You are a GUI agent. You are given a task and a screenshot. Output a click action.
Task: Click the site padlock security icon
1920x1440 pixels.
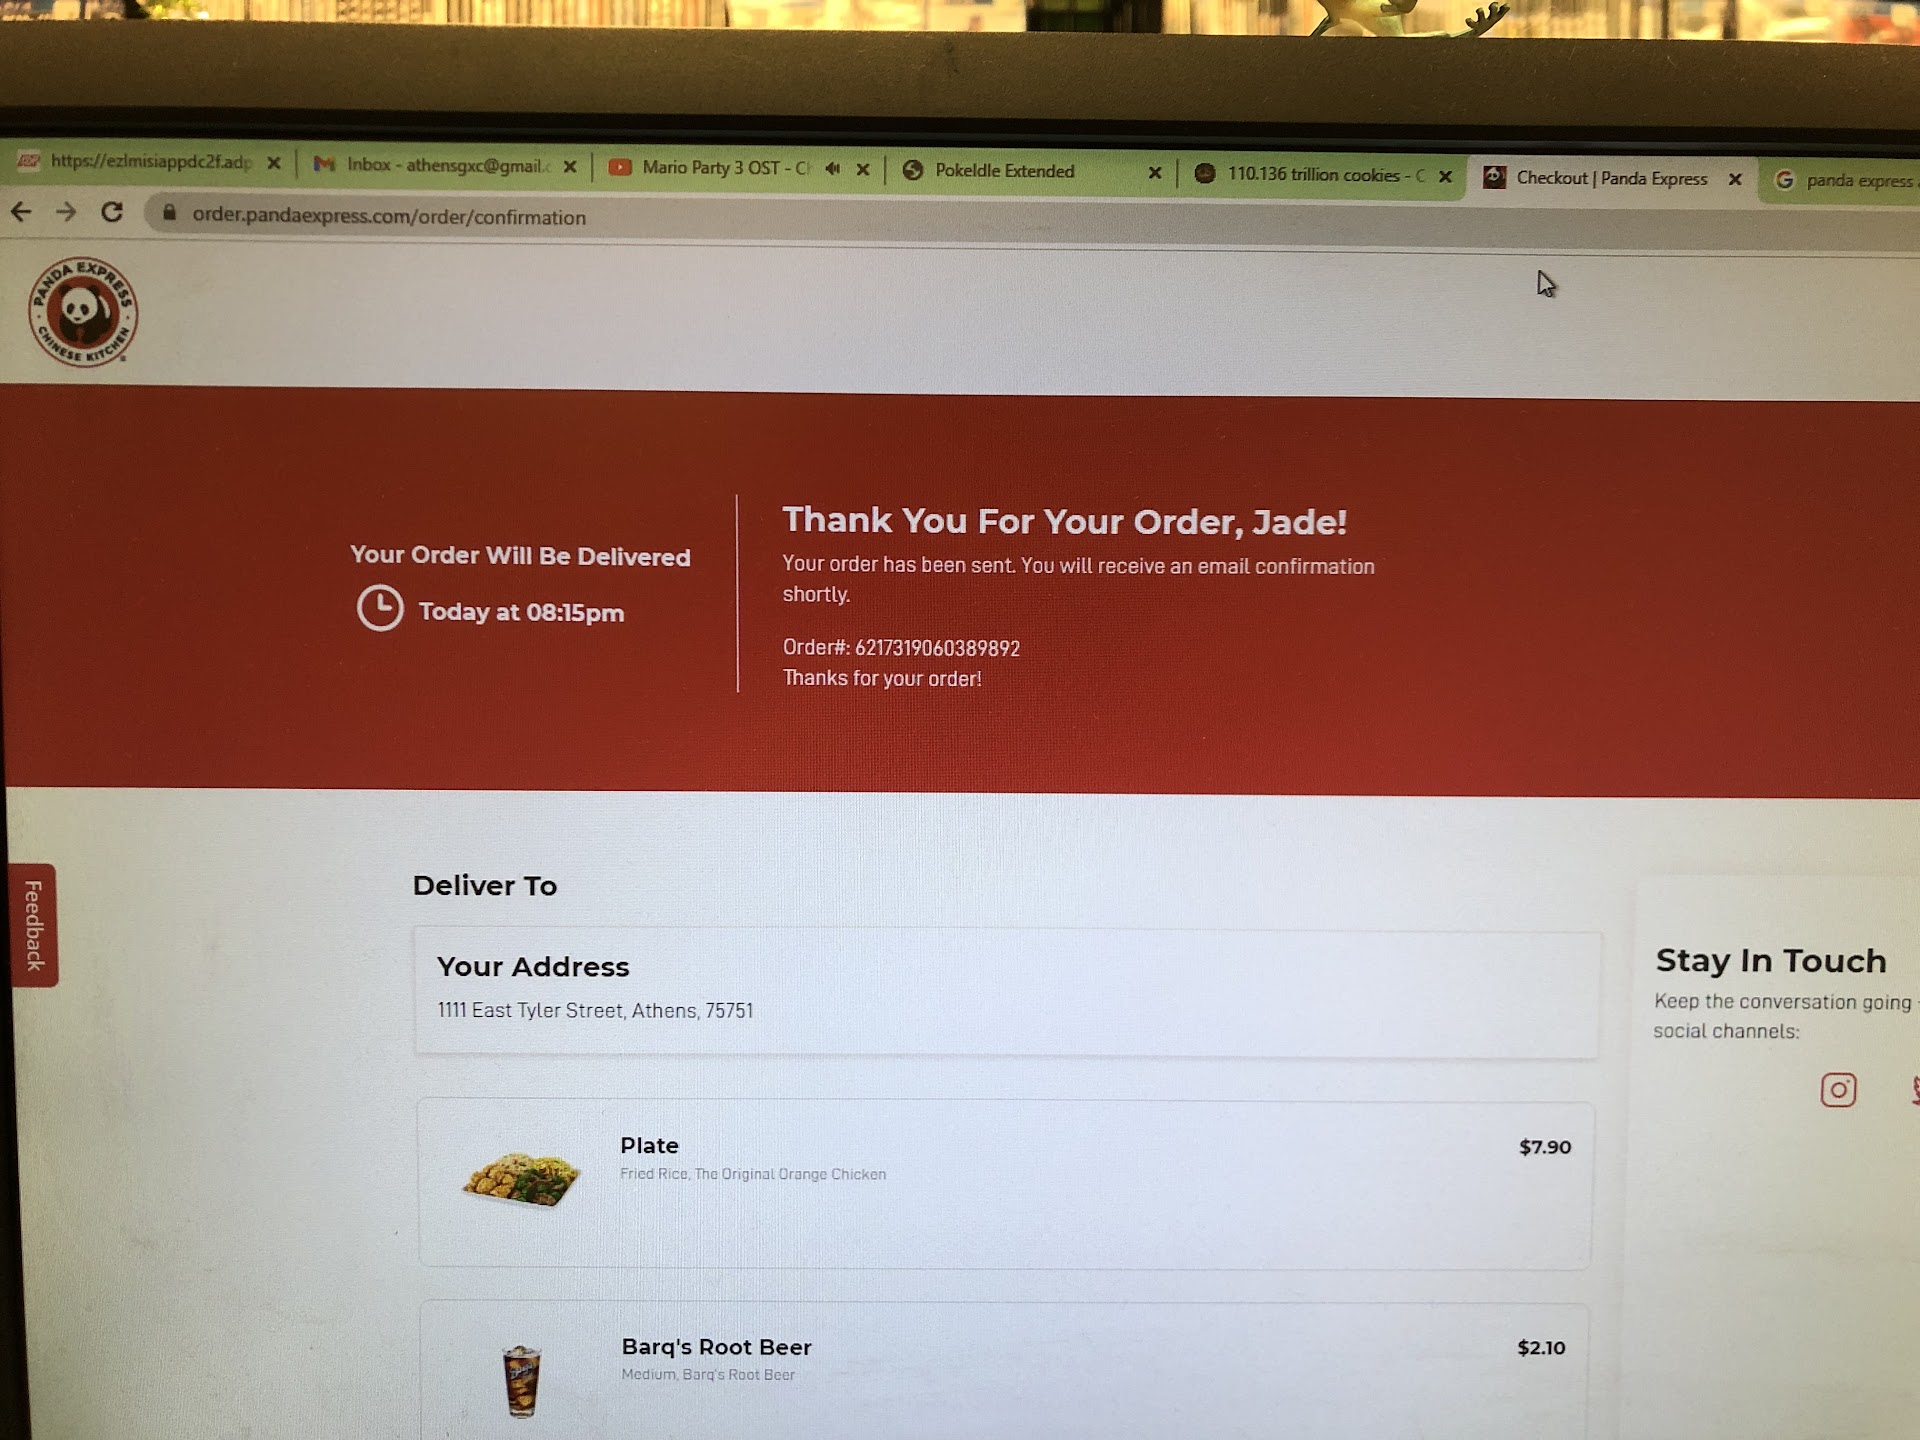[170, 213]
